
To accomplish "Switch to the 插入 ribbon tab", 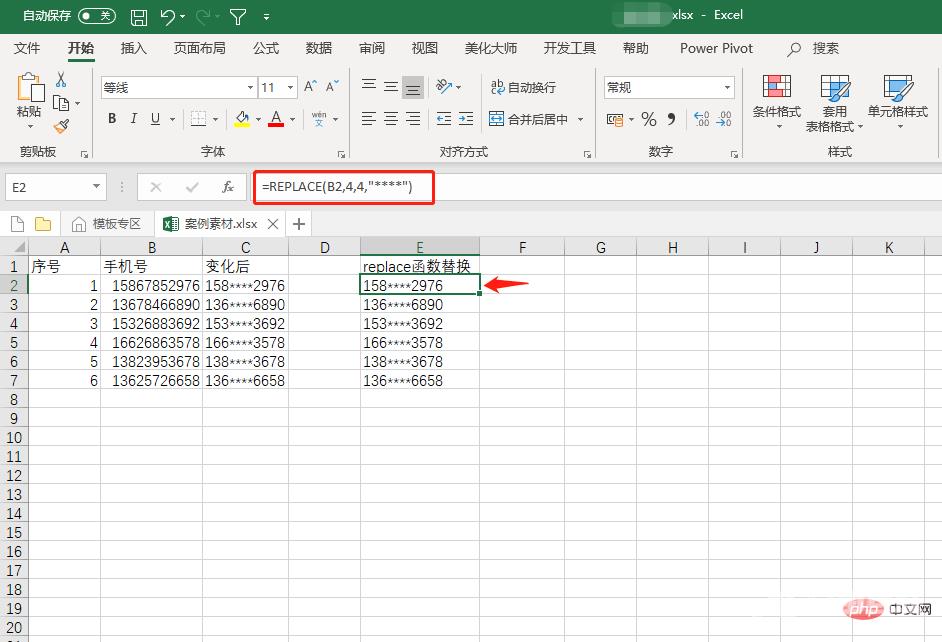I will point(133,48).
